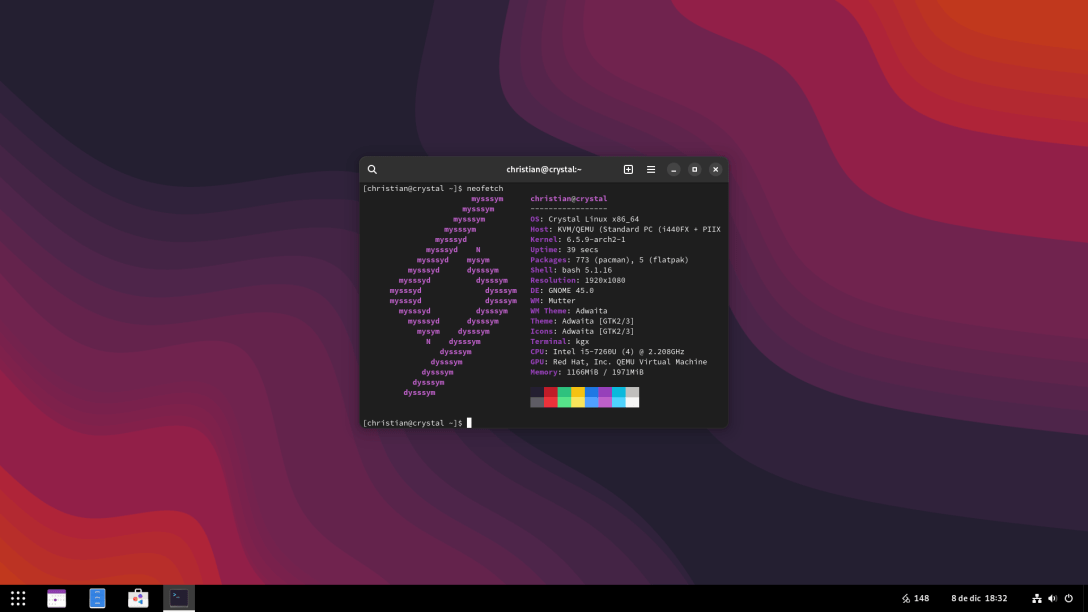This screenshot has height=612, width=1088.
Task: Click the Terminal: kgx line
Action: 560,341
